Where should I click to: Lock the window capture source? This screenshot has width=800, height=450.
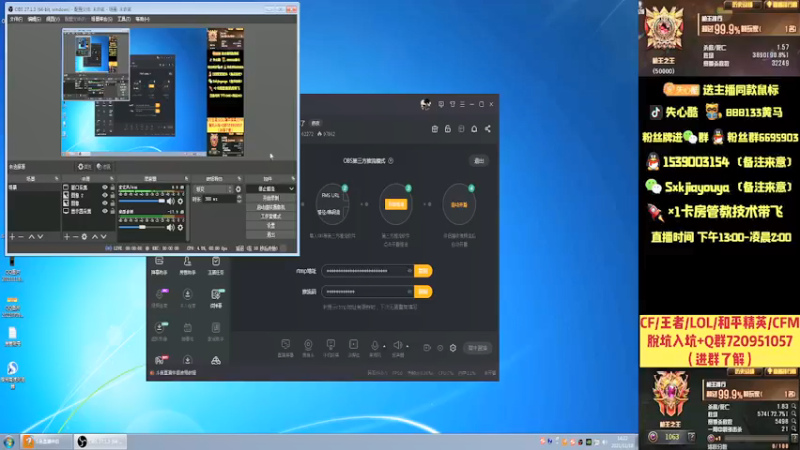coord(112,188)
